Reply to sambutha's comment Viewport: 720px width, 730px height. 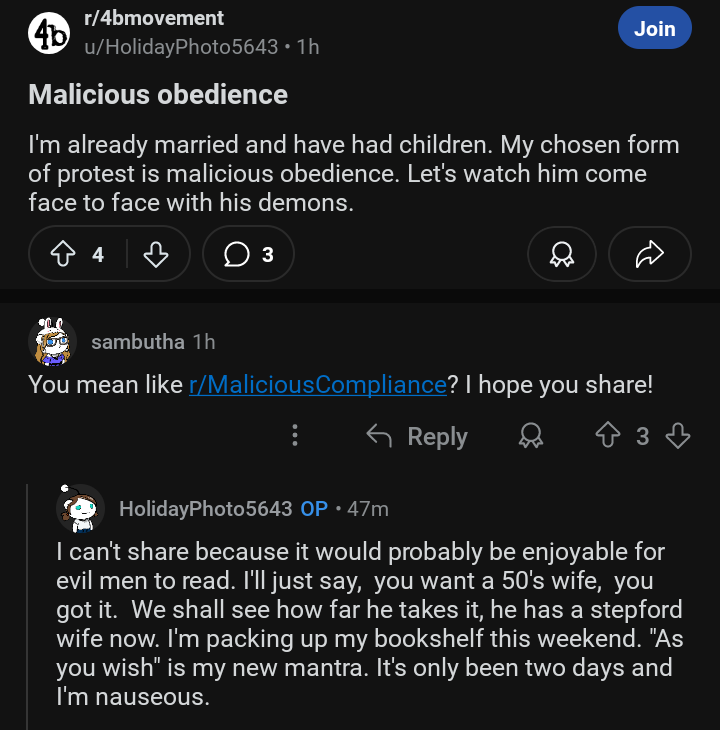point(417,436)
